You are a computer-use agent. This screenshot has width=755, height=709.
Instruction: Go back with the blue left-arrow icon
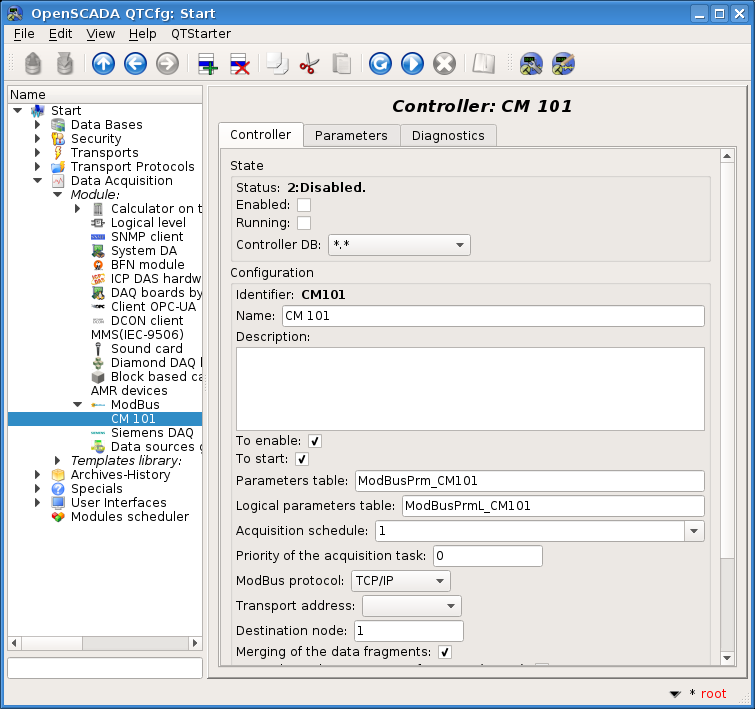click(135, 64)
